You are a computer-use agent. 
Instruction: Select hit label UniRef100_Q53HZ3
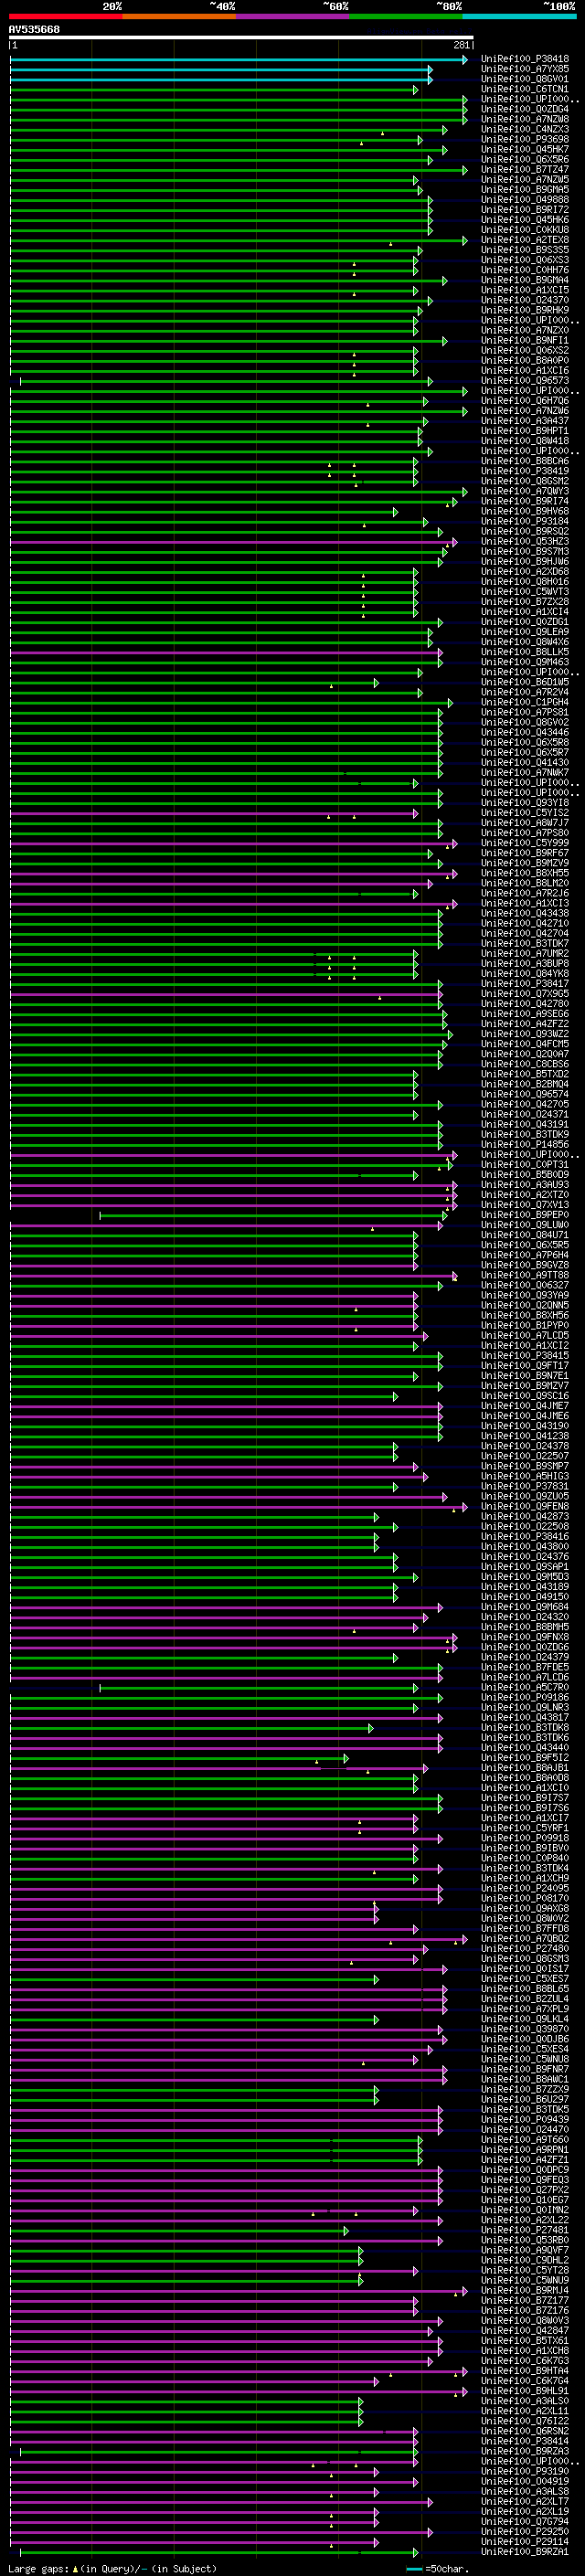click(525, 542)
